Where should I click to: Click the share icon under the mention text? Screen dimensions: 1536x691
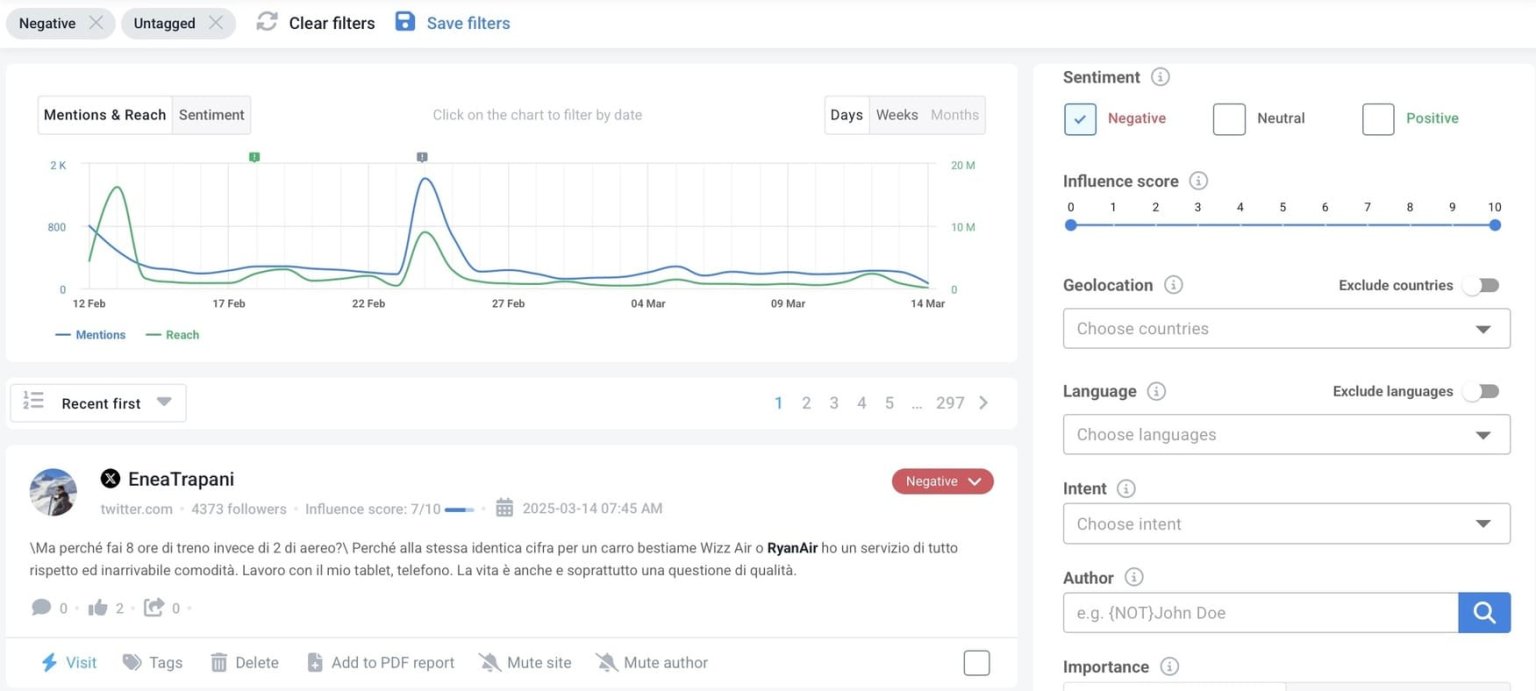153,607
